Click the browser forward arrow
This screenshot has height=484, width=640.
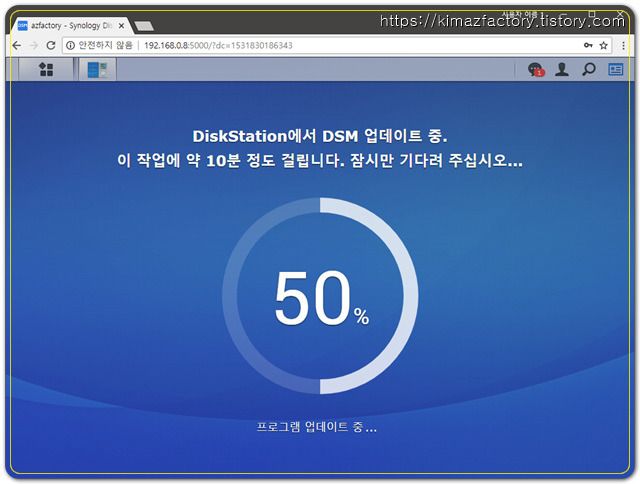pos(34,45)
